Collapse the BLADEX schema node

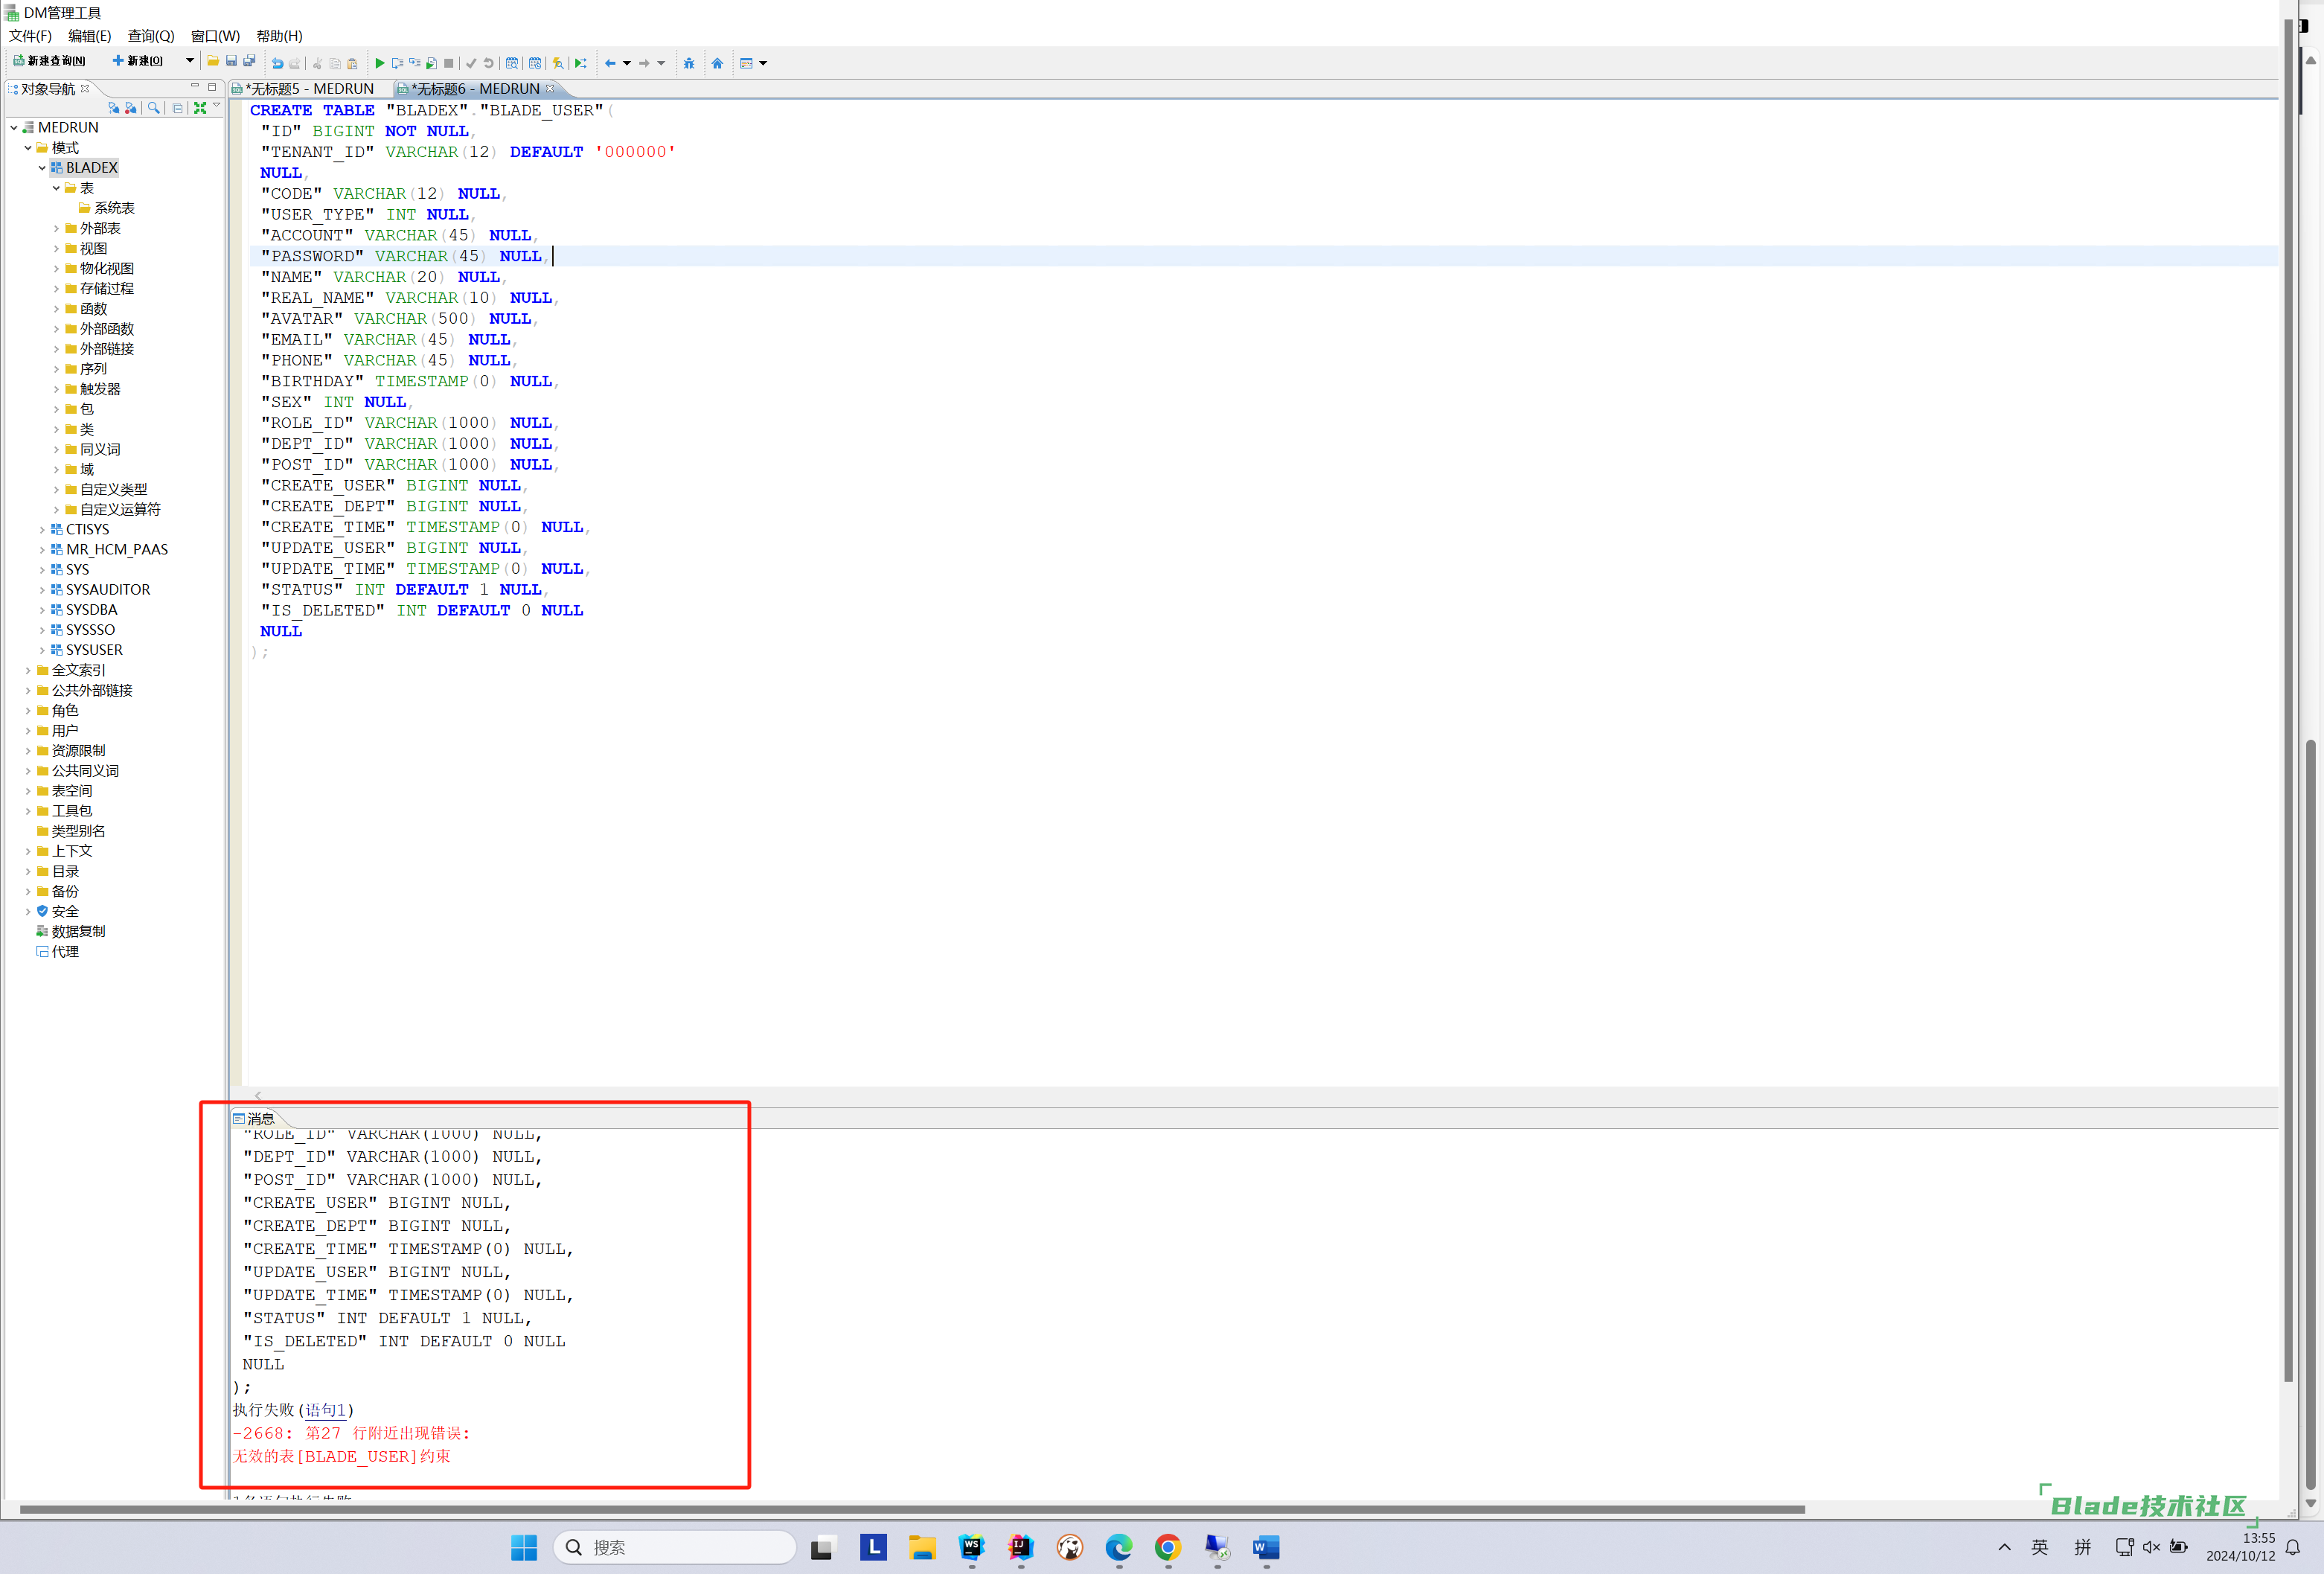coord(42,168)
